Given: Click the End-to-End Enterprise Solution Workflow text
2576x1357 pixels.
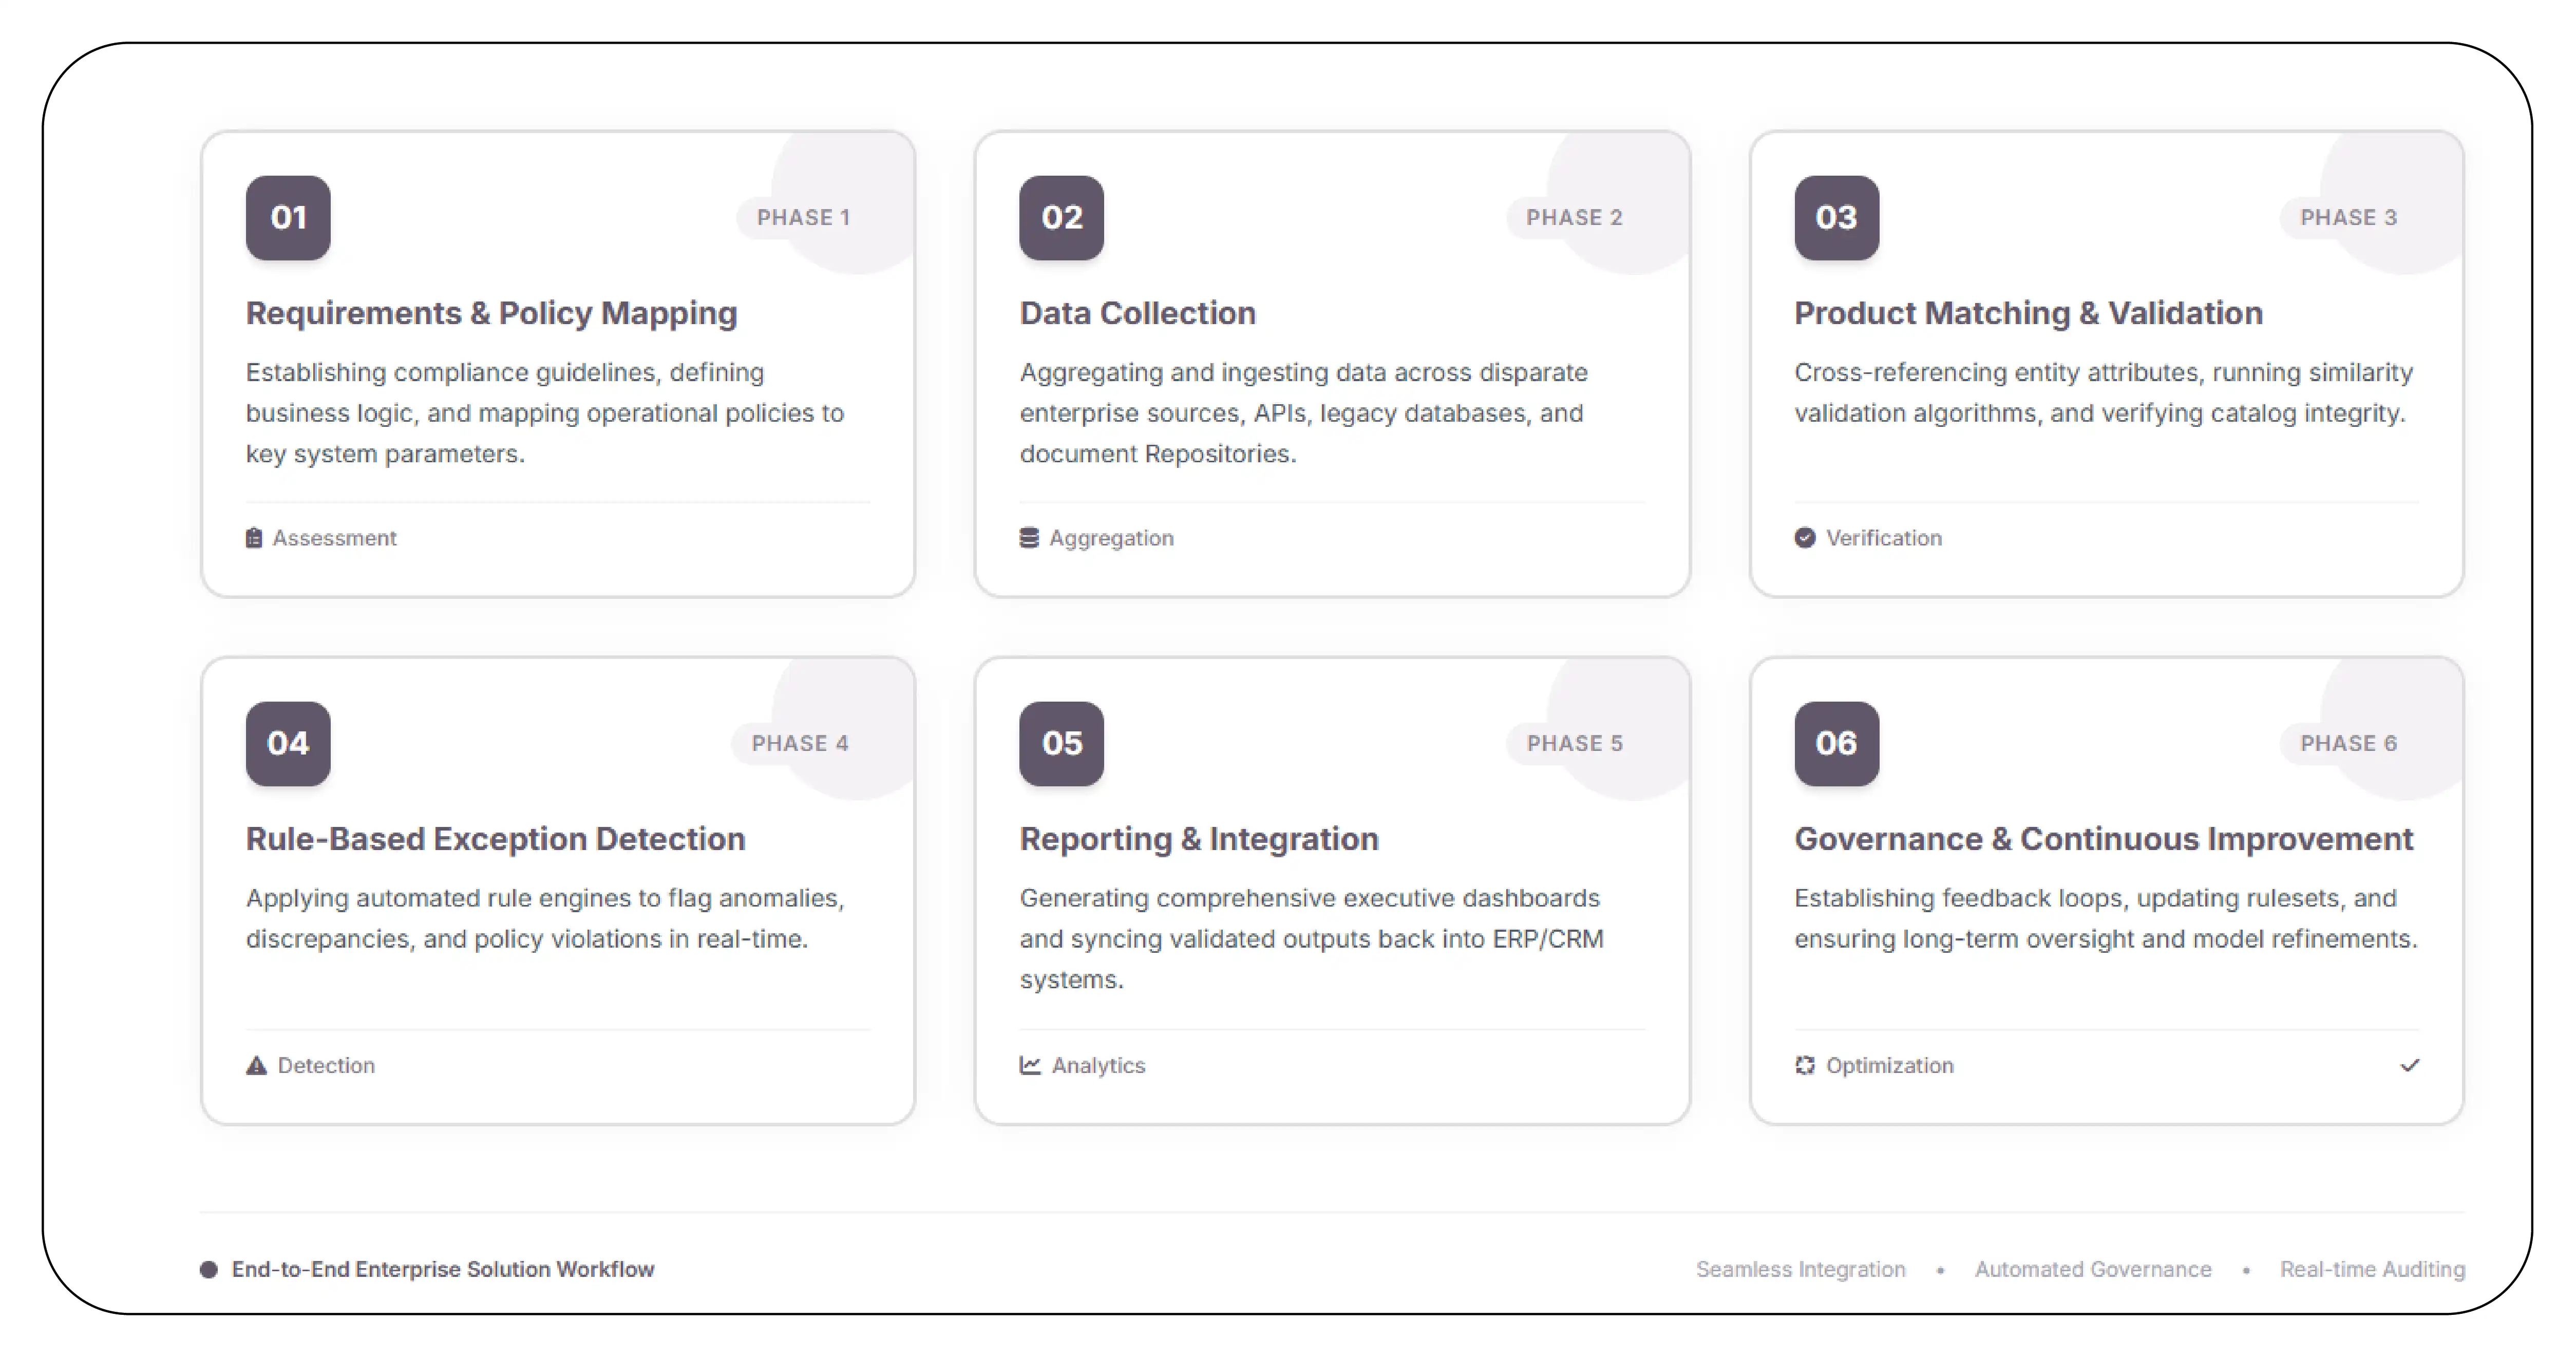Looking at the screenshot, I should pyautogui.click(x=443, y=1270).
